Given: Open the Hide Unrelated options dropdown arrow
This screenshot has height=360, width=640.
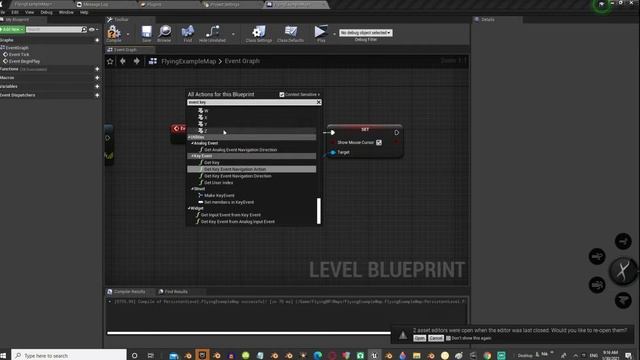Looking at the screenshot, I should coord(233,34).
